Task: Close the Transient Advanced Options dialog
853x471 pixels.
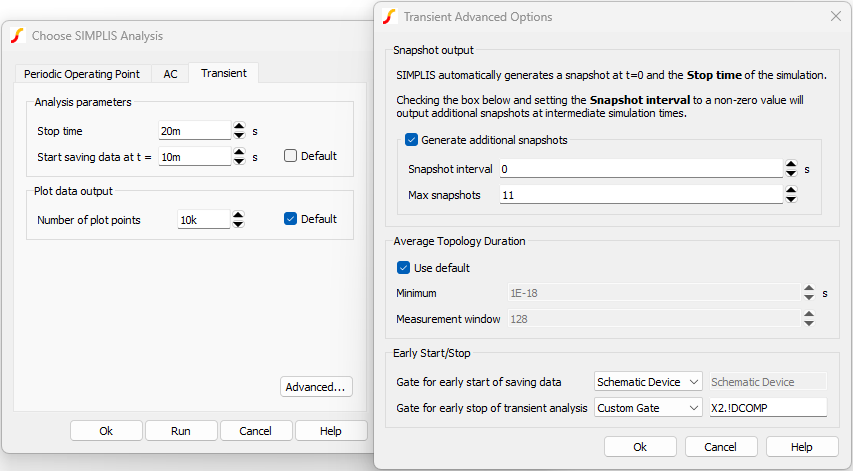Action: (836, 16)
